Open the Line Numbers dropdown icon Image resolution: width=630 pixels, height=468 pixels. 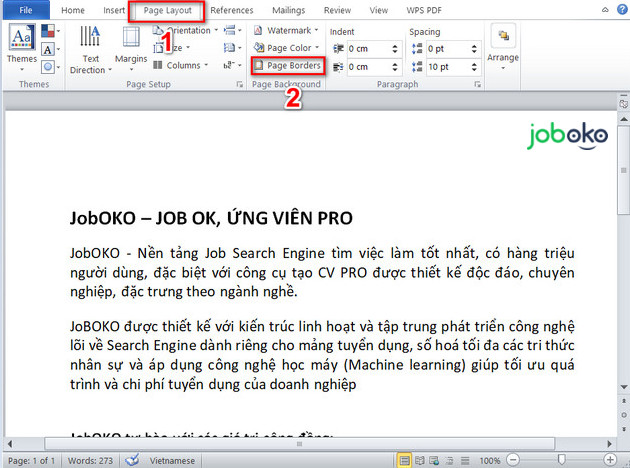pyautogui.click(x=233, y=48)
